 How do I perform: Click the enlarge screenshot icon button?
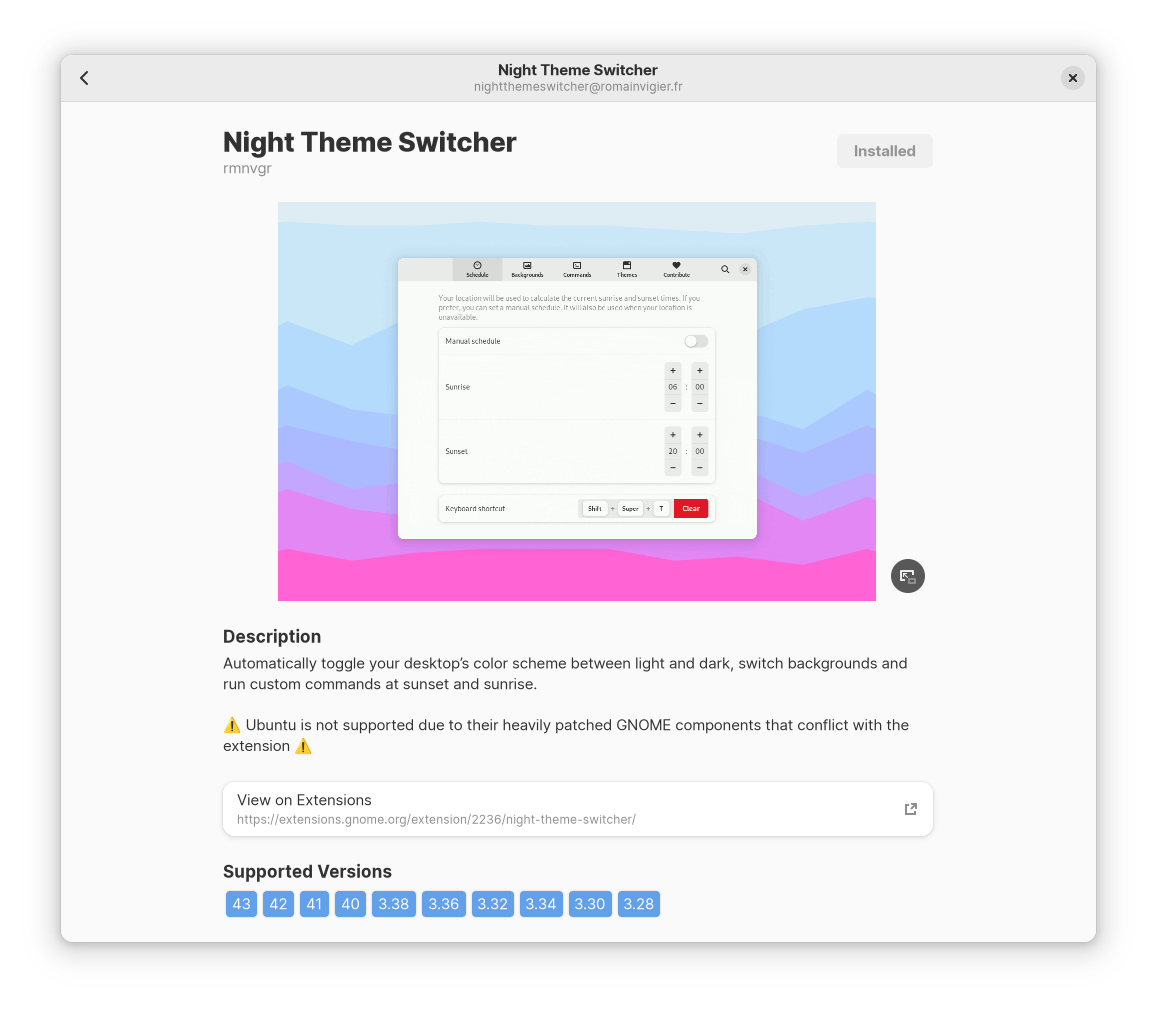coord(907,576)
